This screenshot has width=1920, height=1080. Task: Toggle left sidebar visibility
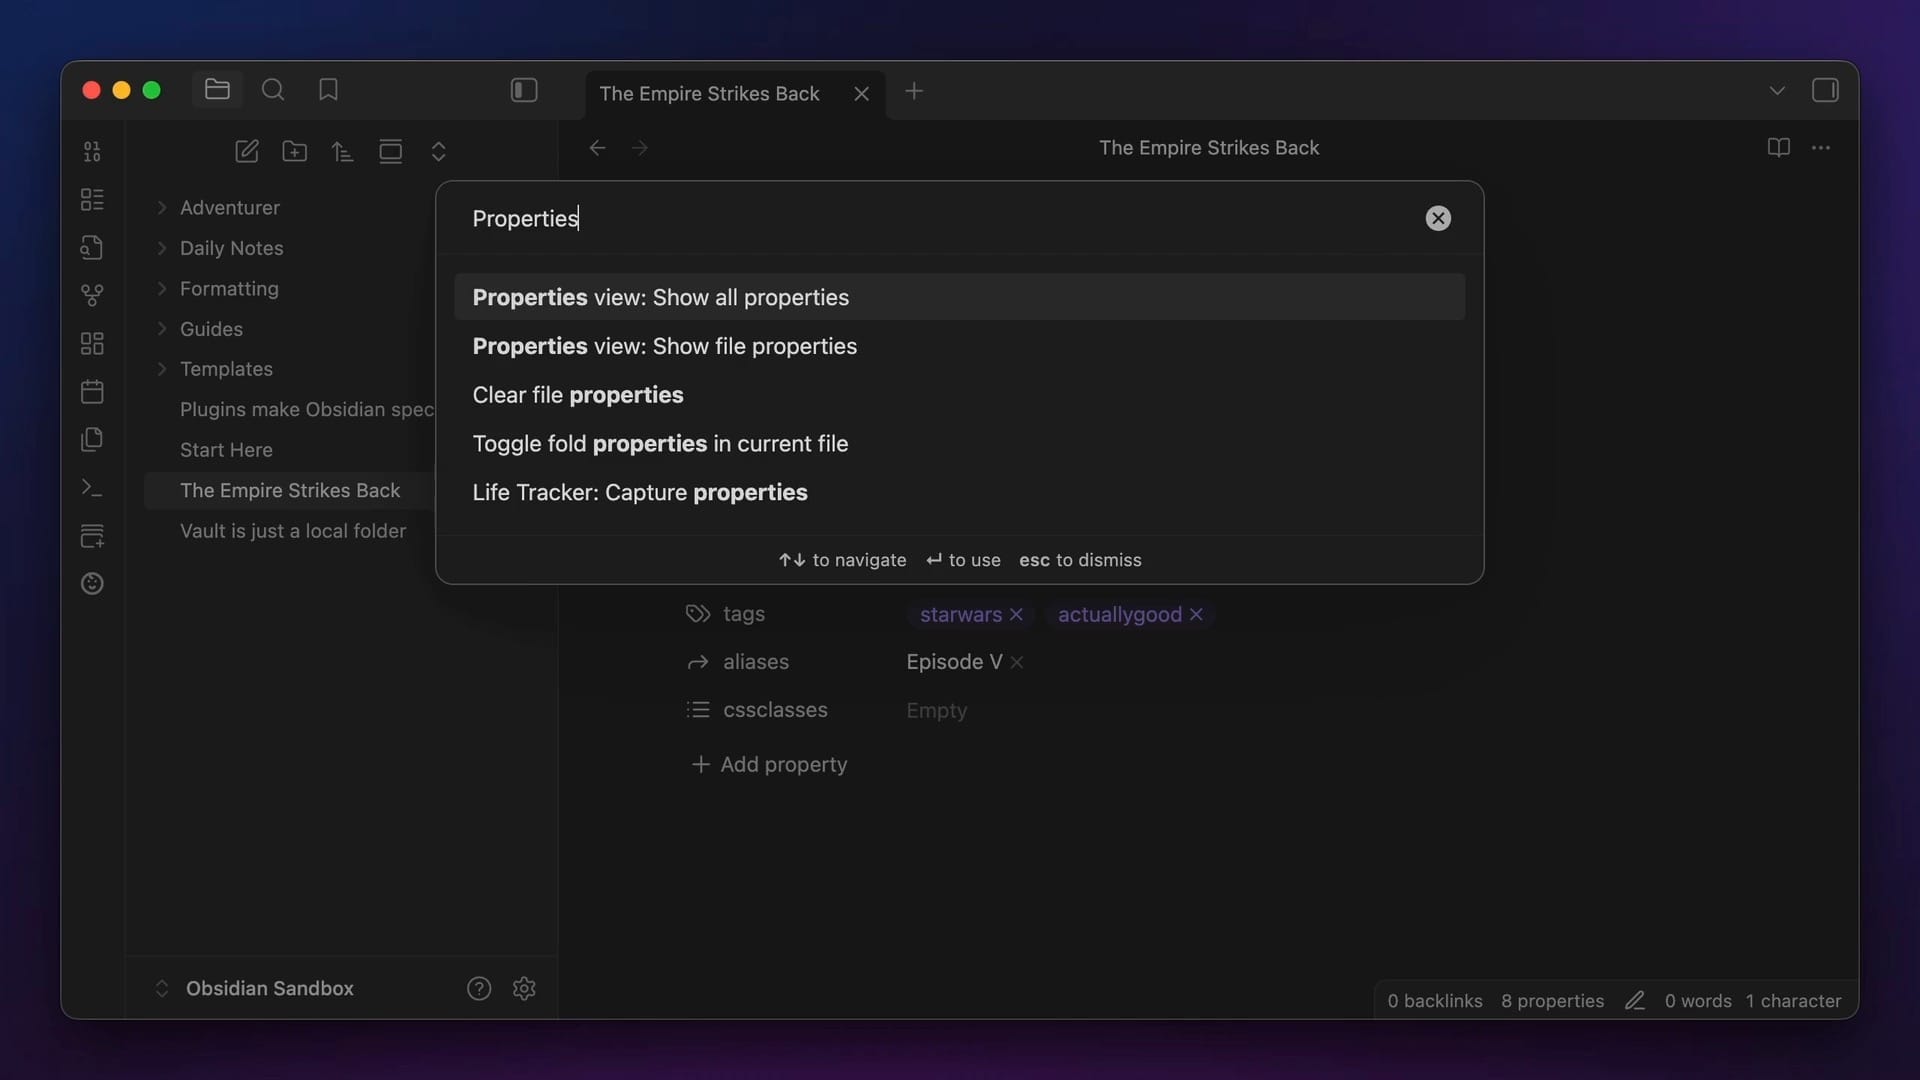pos(524,90)
